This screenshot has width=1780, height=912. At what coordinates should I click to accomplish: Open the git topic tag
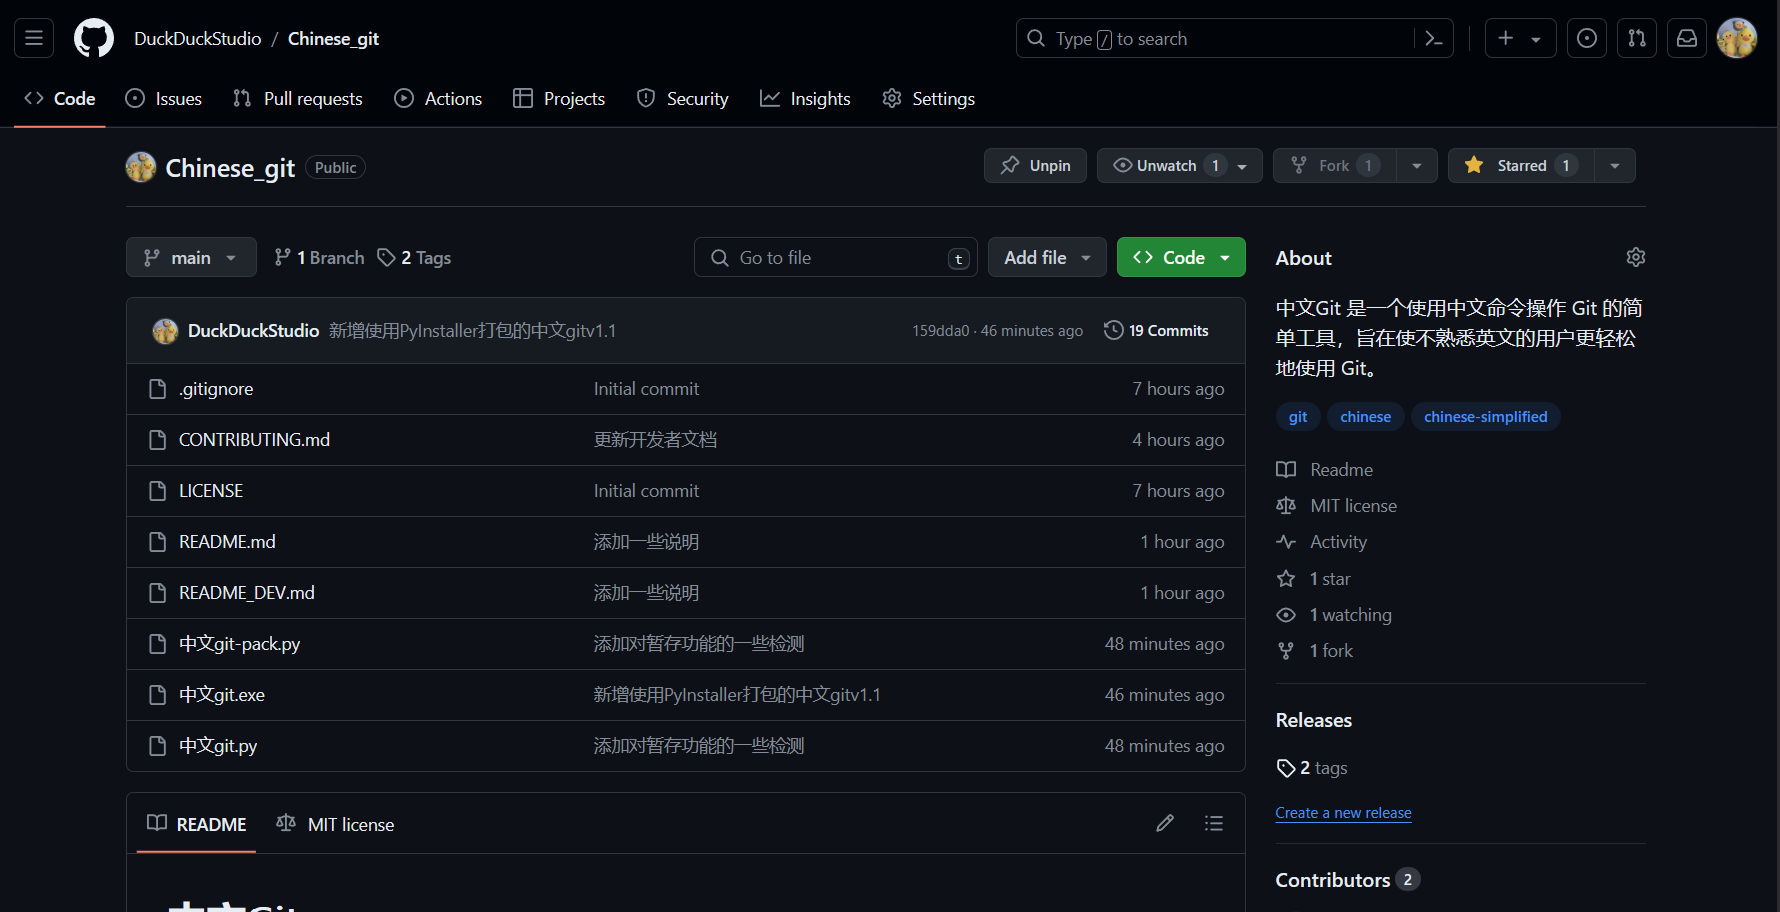point(1298,416)
